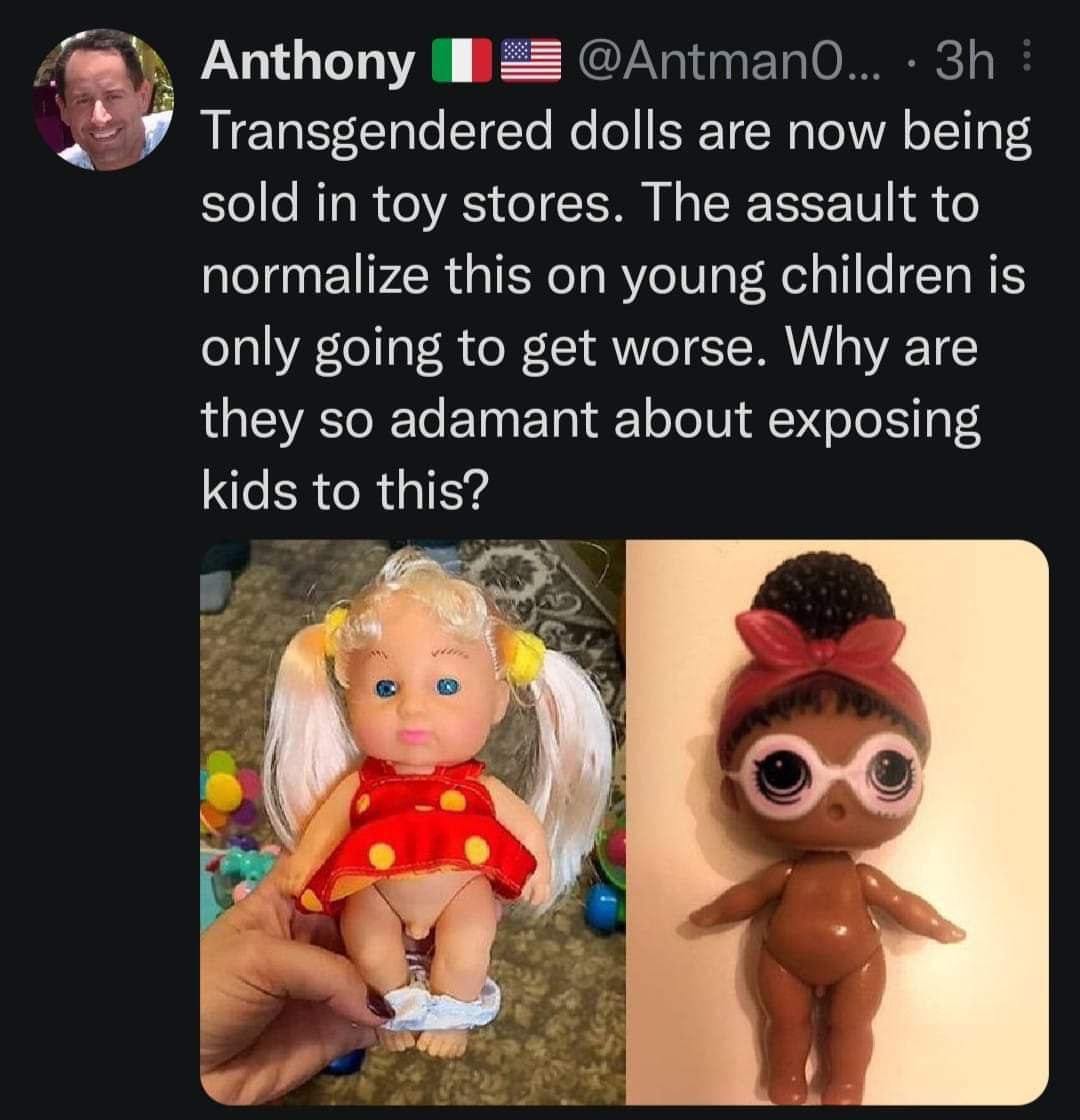This screenshot has width=1080, height=1120.
Task: Open the right photo of the doll with glasses
Action: pos(836,821)
